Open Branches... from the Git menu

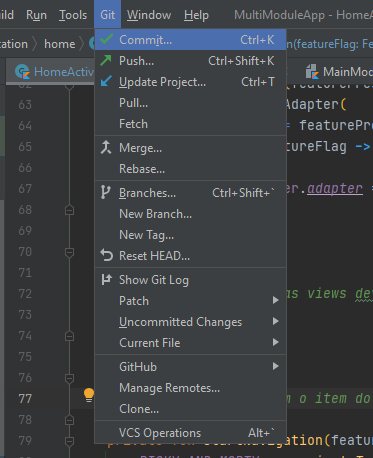pyautogui.click(x=191, y=193)
